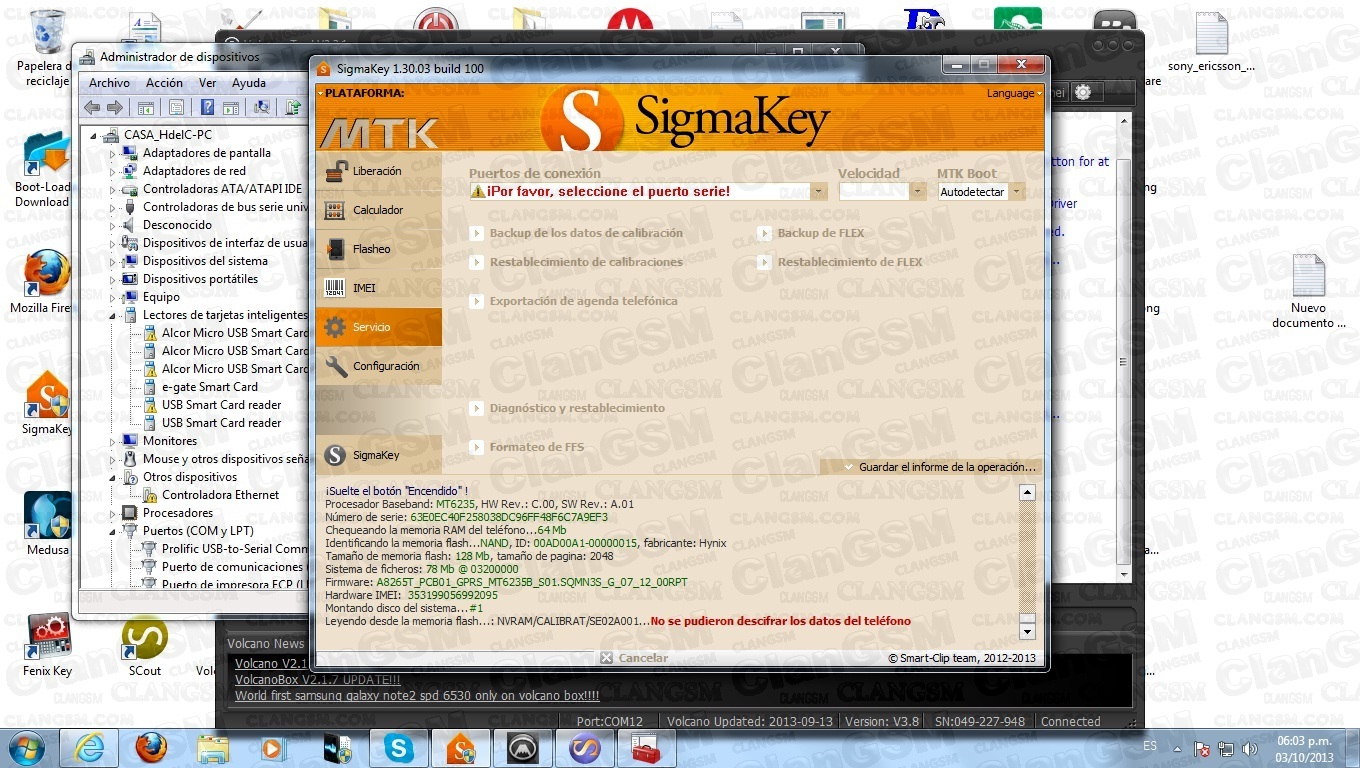The image size is (1360, 768).
Task: Expand Adaptadores de red node
Action: coord(113,171)
